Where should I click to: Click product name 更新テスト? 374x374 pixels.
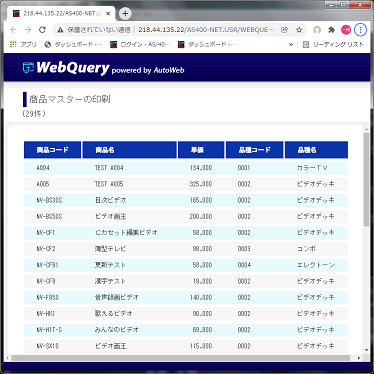(x=110, y=265)
